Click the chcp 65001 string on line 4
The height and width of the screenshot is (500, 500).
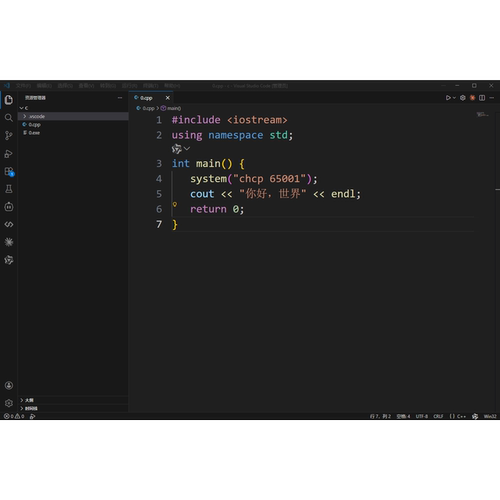click(x=269, y=179)
